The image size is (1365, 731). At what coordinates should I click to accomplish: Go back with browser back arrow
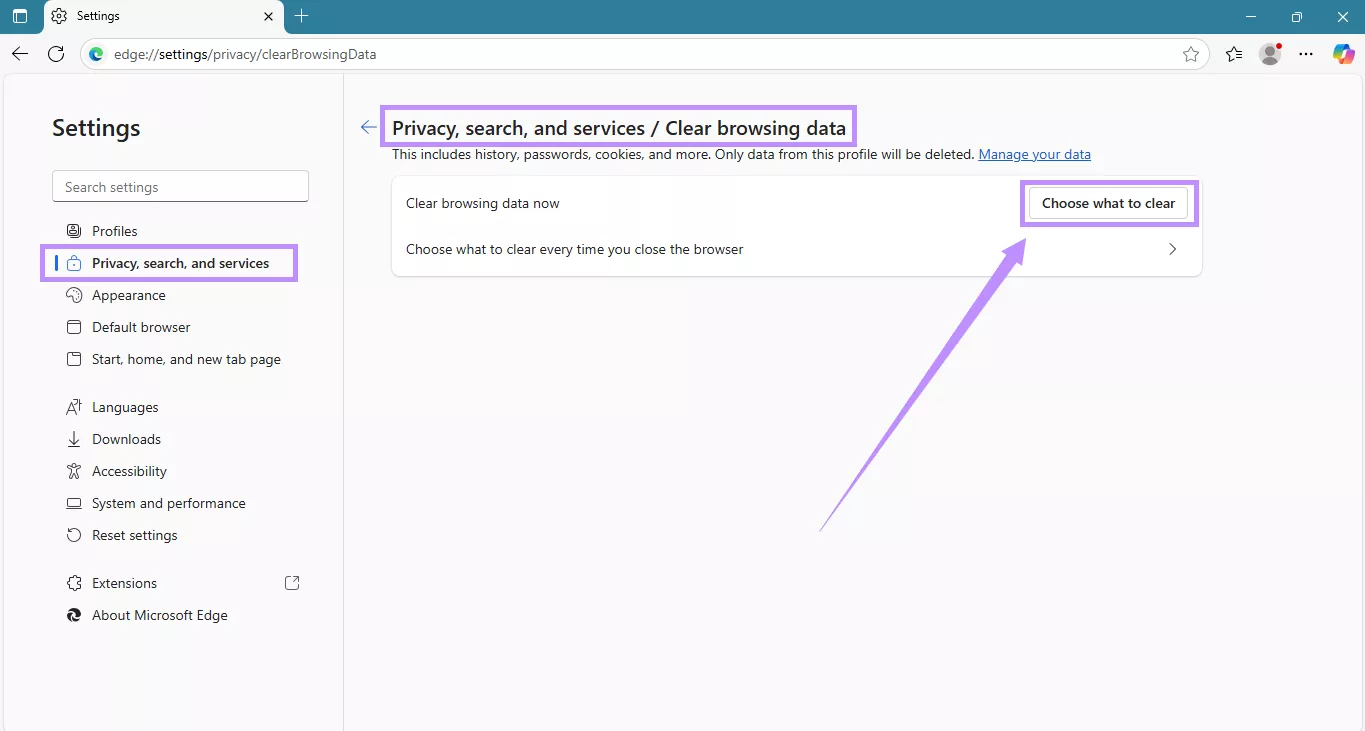pyautogui.click(x=20, y=54)
